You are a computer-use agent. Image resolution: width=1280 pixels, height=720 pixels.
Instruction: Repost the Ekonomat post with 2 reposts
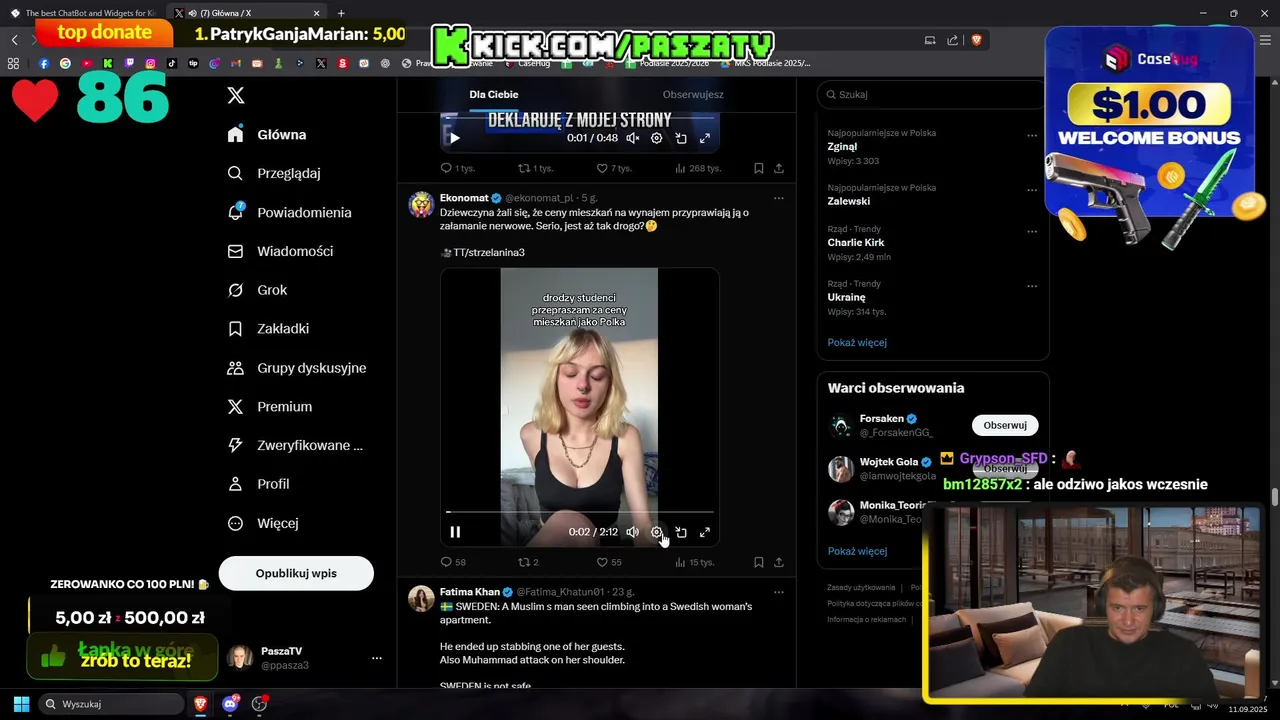click(x=528, y=562)
